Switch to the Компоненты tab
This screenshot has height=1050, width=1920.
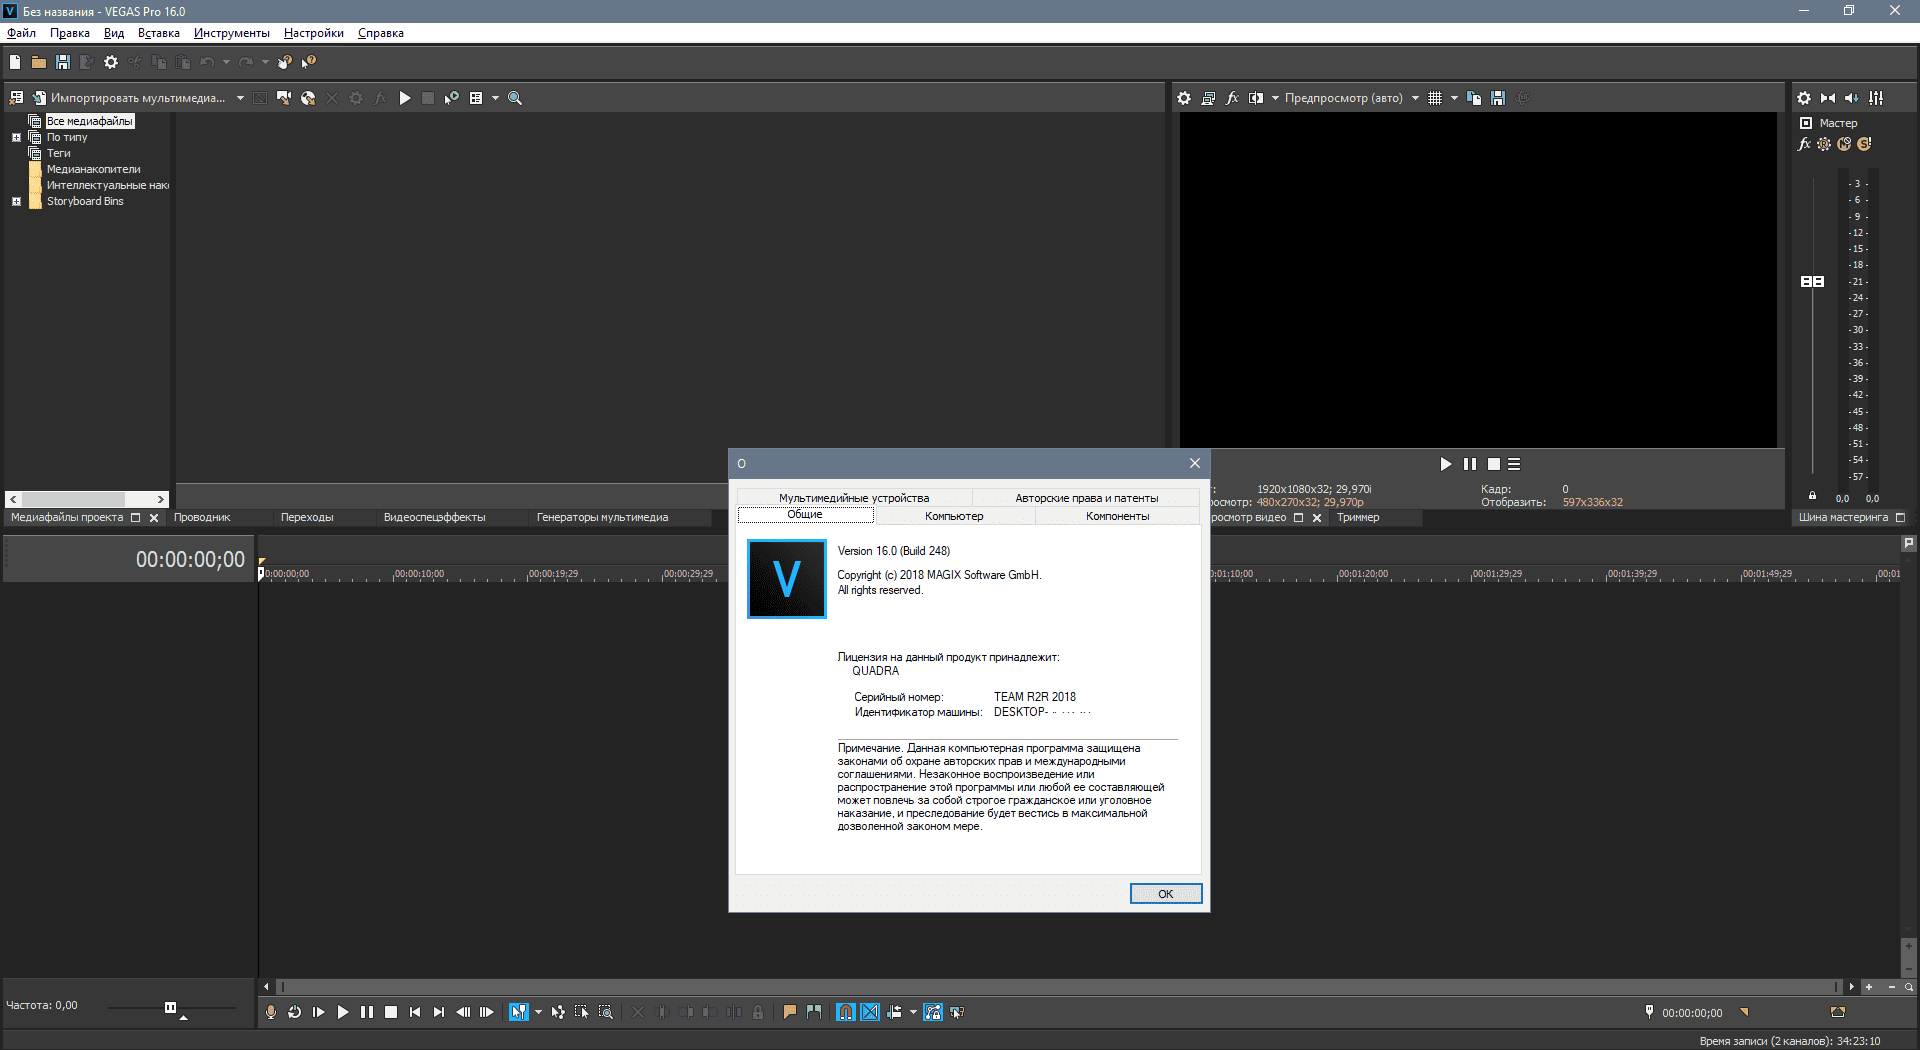tap(1118, 516)
